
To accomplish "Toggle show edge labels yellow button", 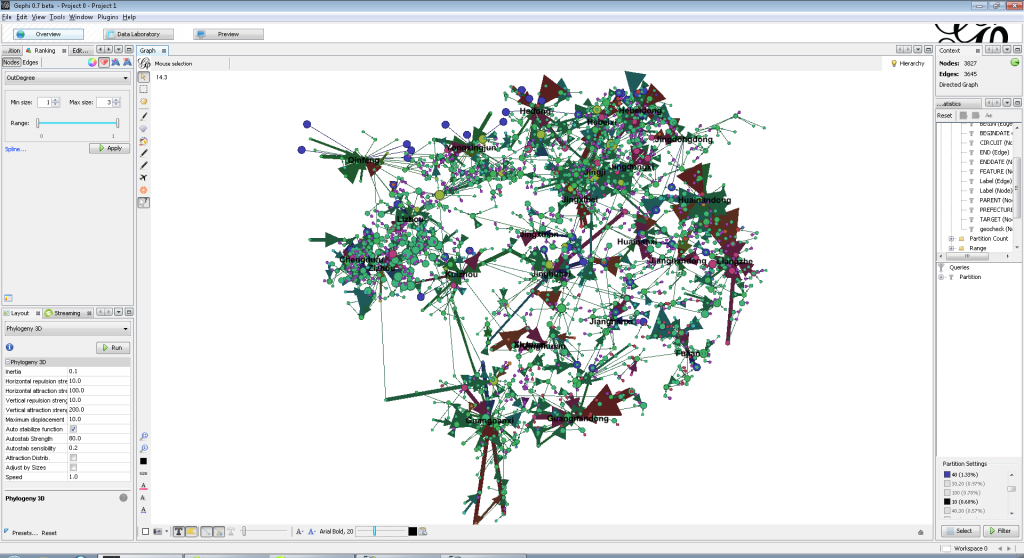I will tap(191, 532).
